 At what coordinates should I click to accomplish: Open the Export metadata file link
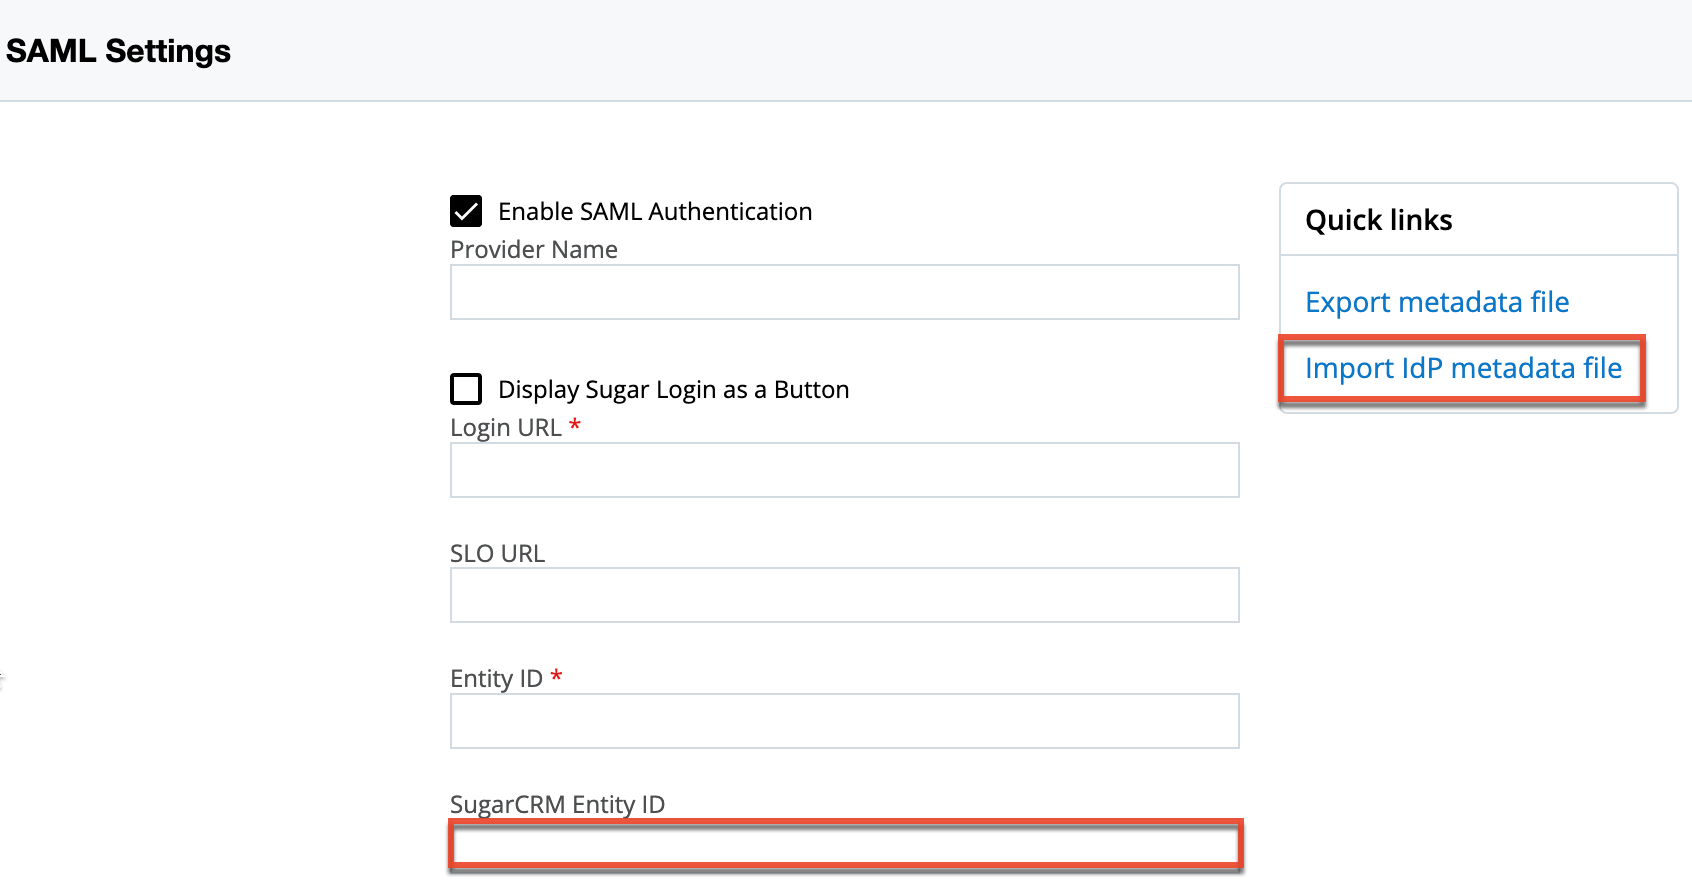pyautogui.click(x=1437, y=302)
